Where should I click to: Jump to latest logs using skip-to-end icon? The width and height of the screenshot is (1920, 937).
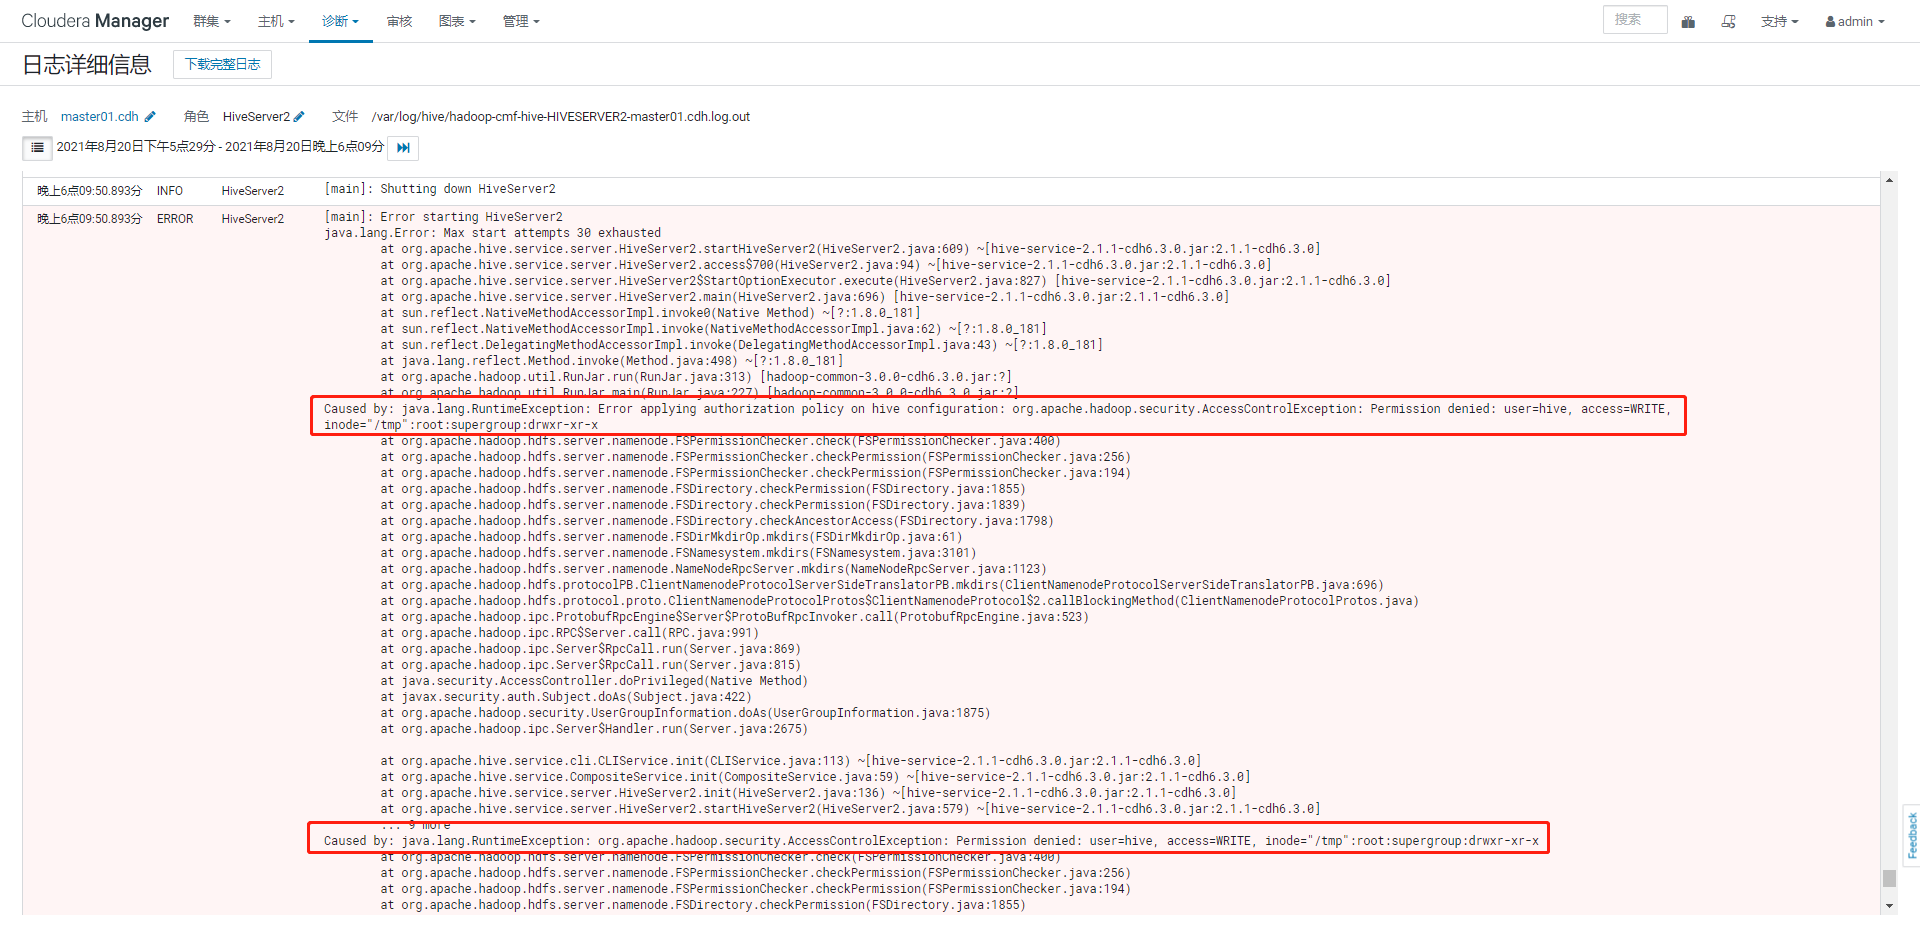(403, 147)
